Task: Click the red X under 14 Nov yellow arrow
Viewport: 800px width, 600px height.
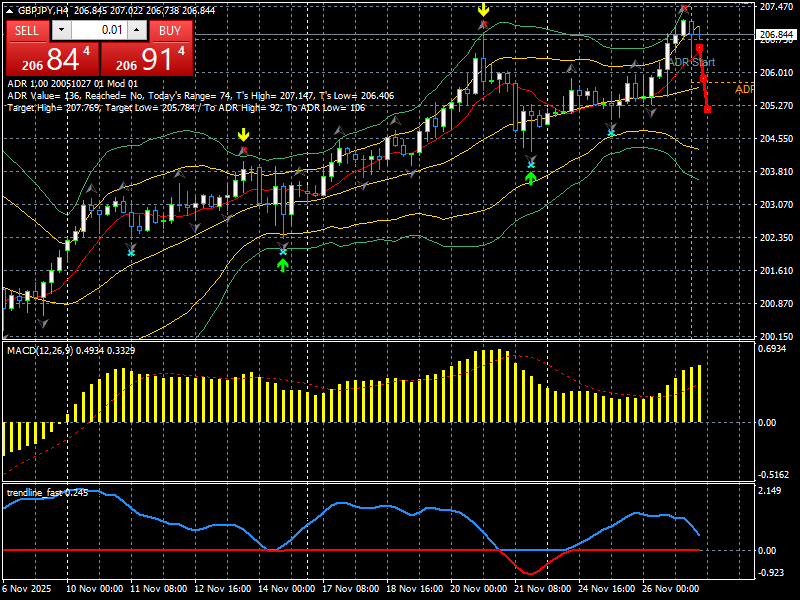Action: [x=243, y=150]
